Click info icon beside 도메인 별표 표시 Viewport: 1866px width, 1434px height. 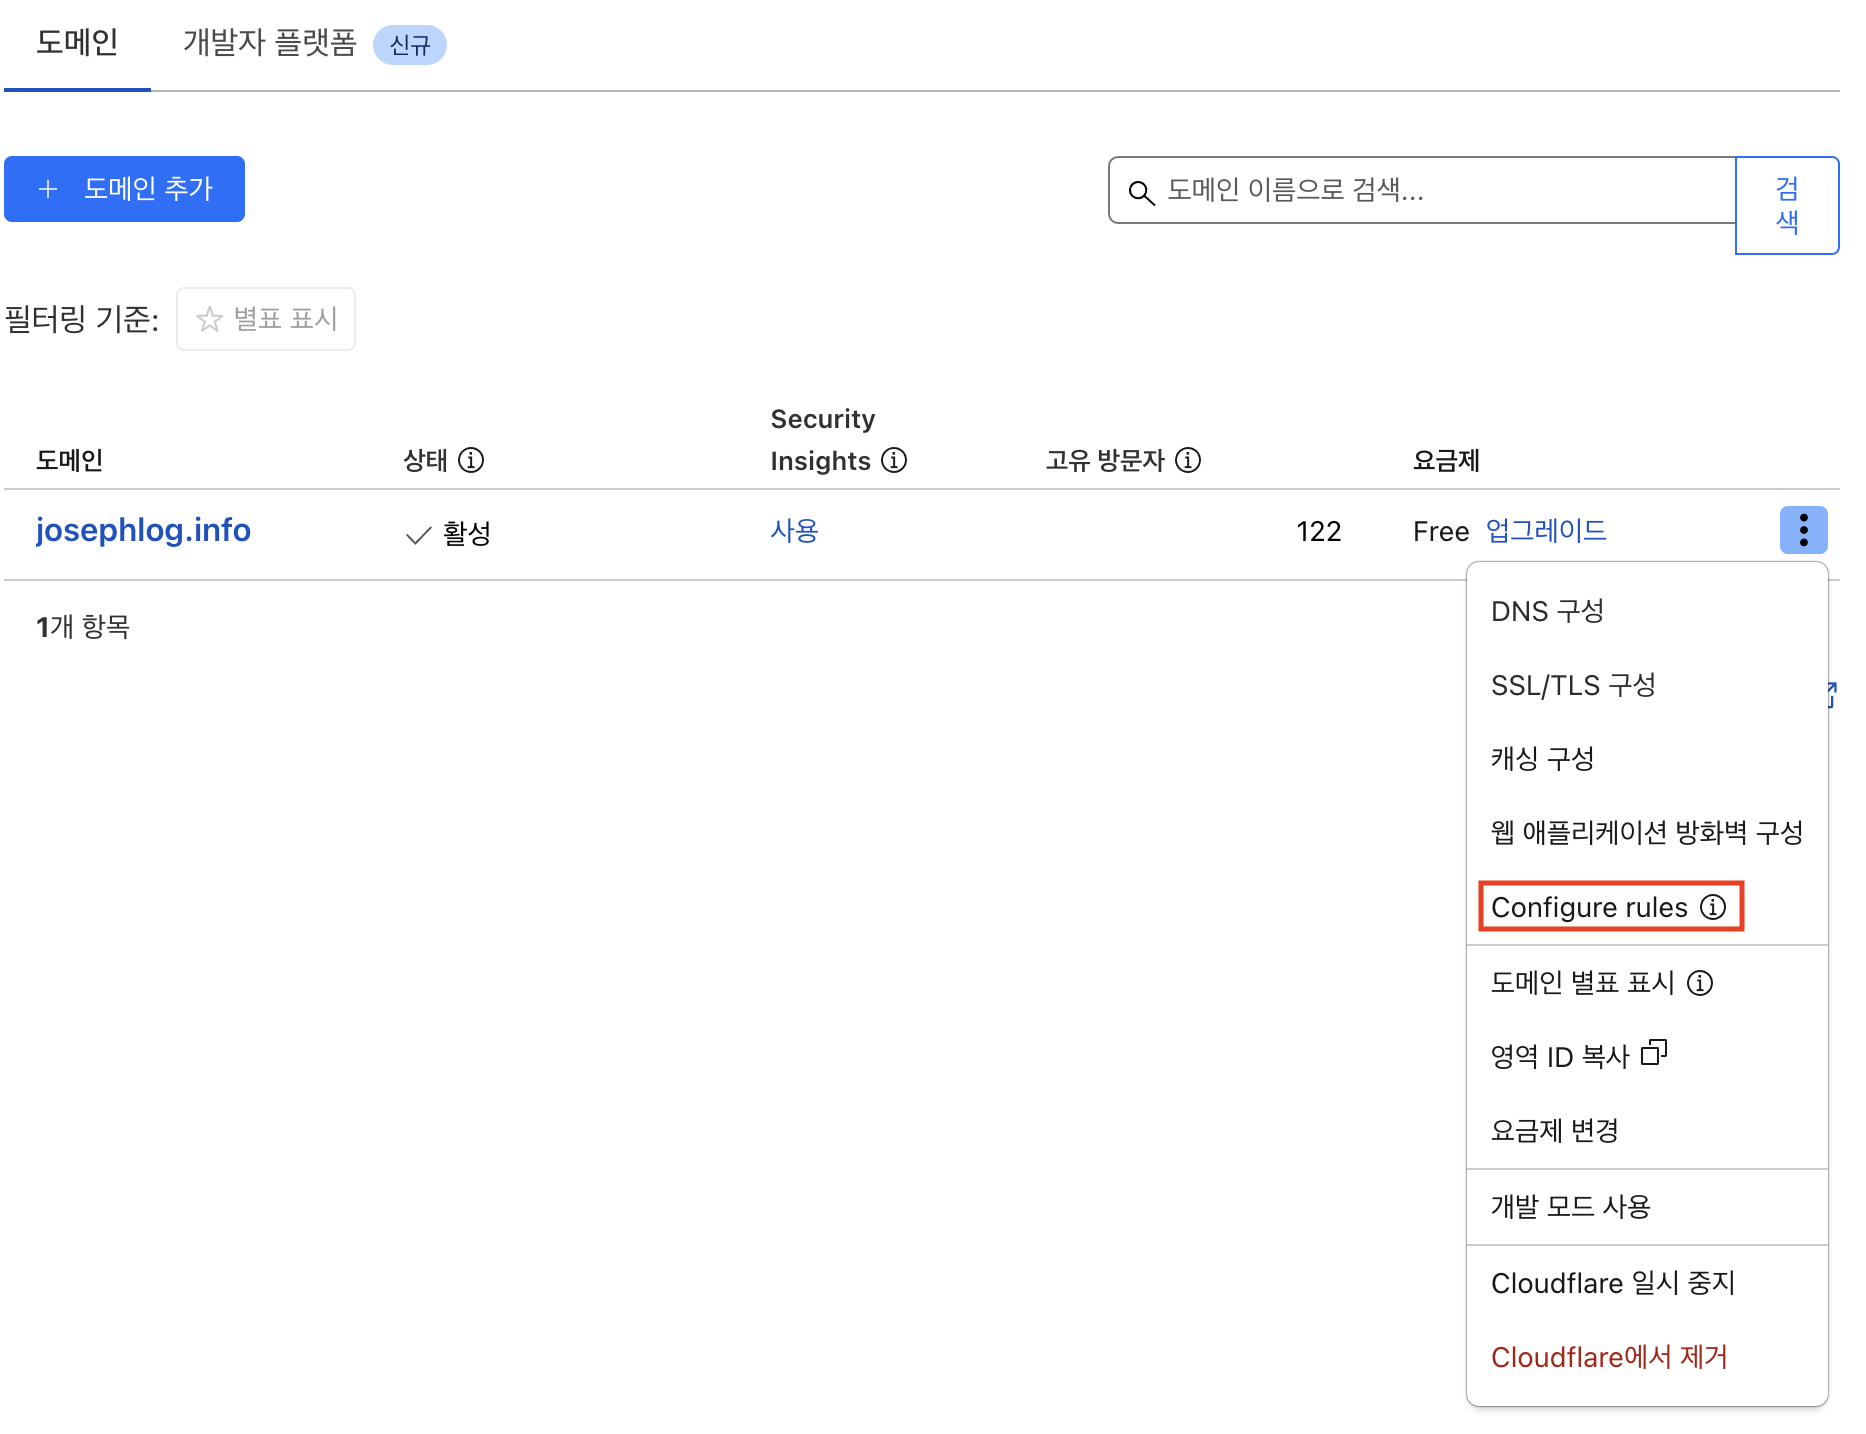coord(1700,983)
